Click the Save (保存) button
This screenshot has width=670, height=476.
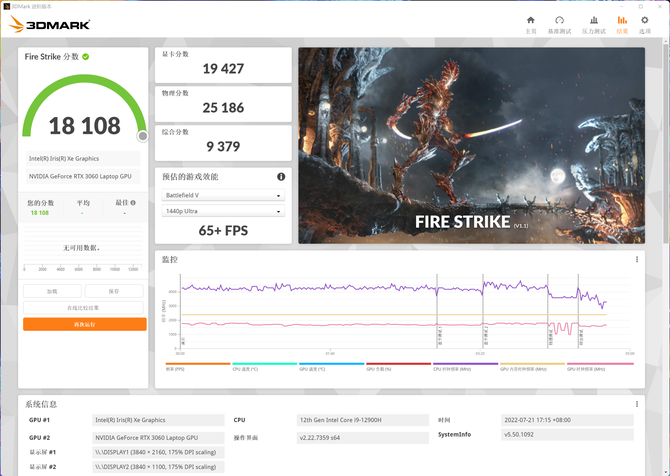(114, 291)
